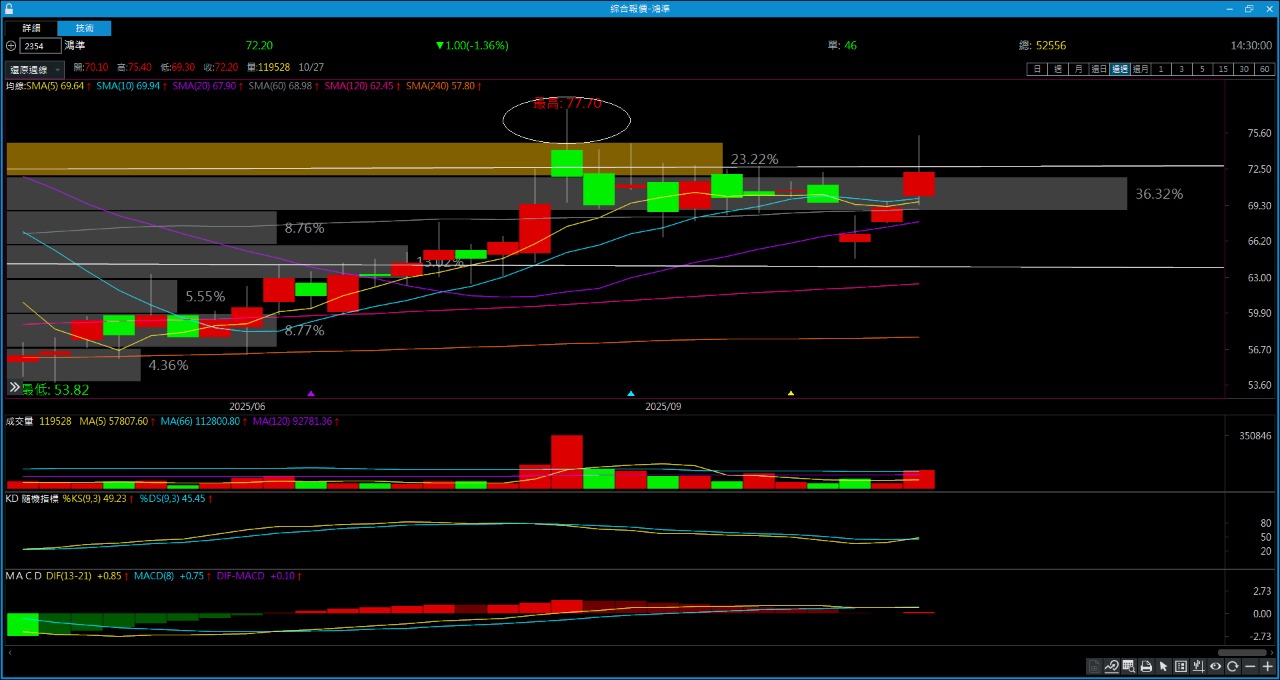Click the KD 隨機指標 panel label

(x=32, y=498)
